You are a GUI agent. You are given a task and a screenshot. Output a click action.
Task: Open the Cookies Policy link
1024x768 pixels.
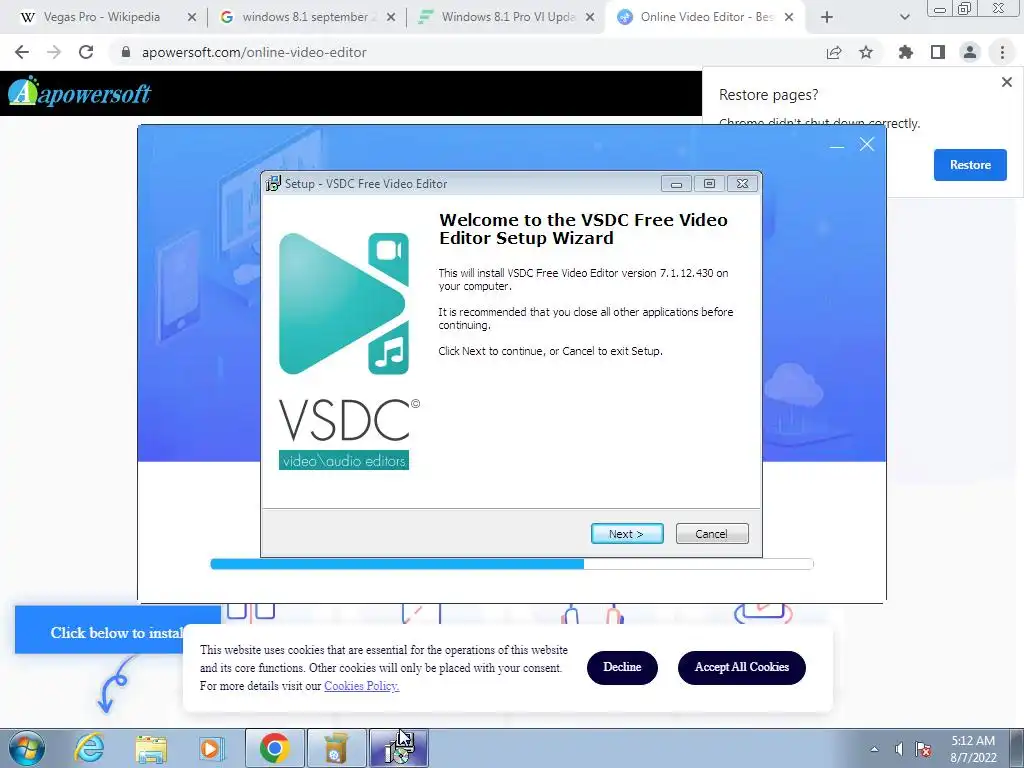[361, 686]
